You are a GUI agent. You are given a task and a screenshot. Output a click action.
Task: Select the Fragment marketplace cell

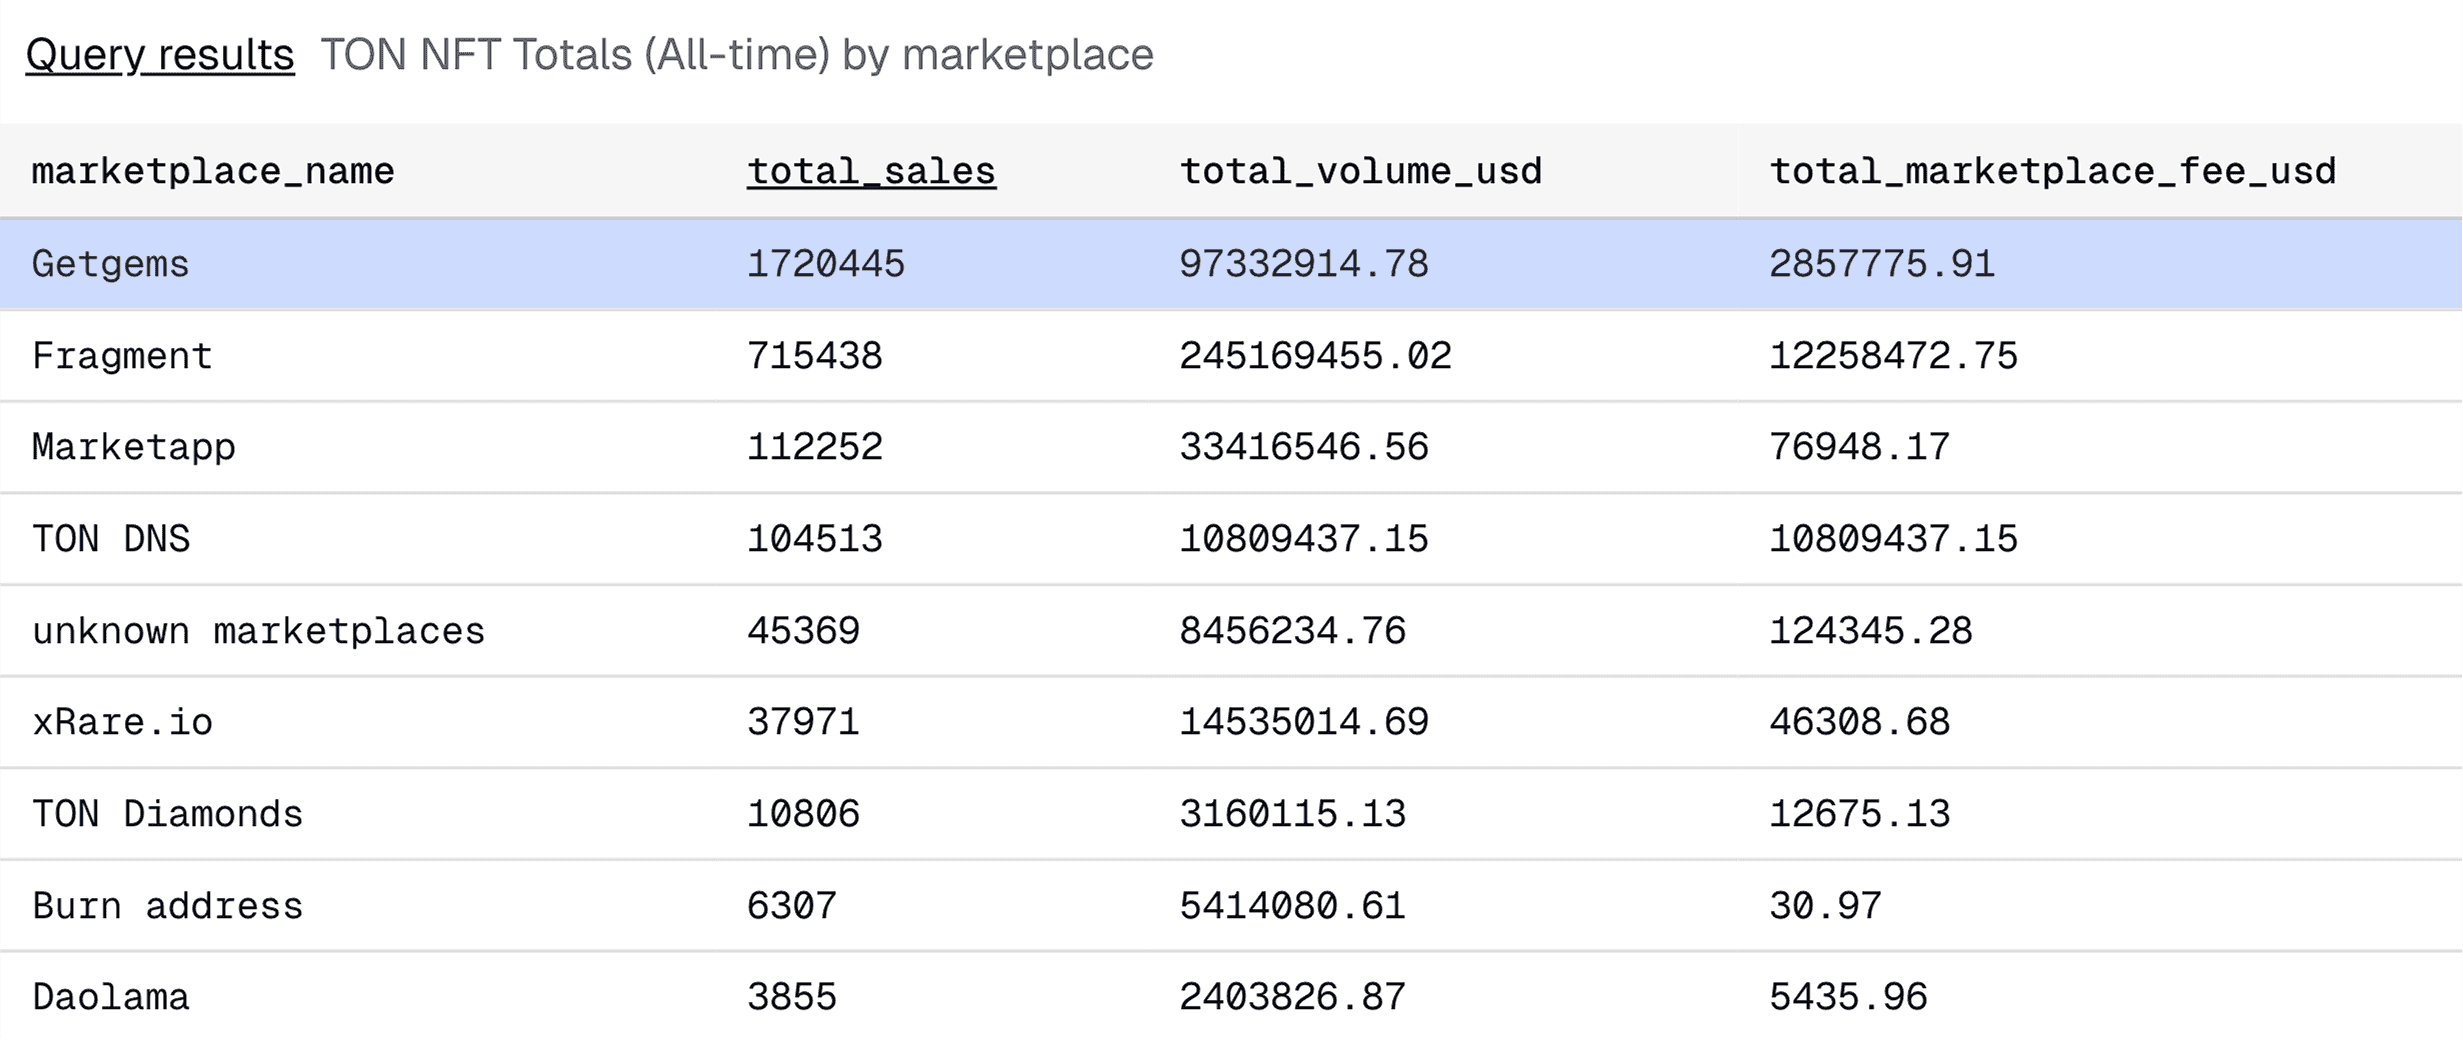coord(122,356)
